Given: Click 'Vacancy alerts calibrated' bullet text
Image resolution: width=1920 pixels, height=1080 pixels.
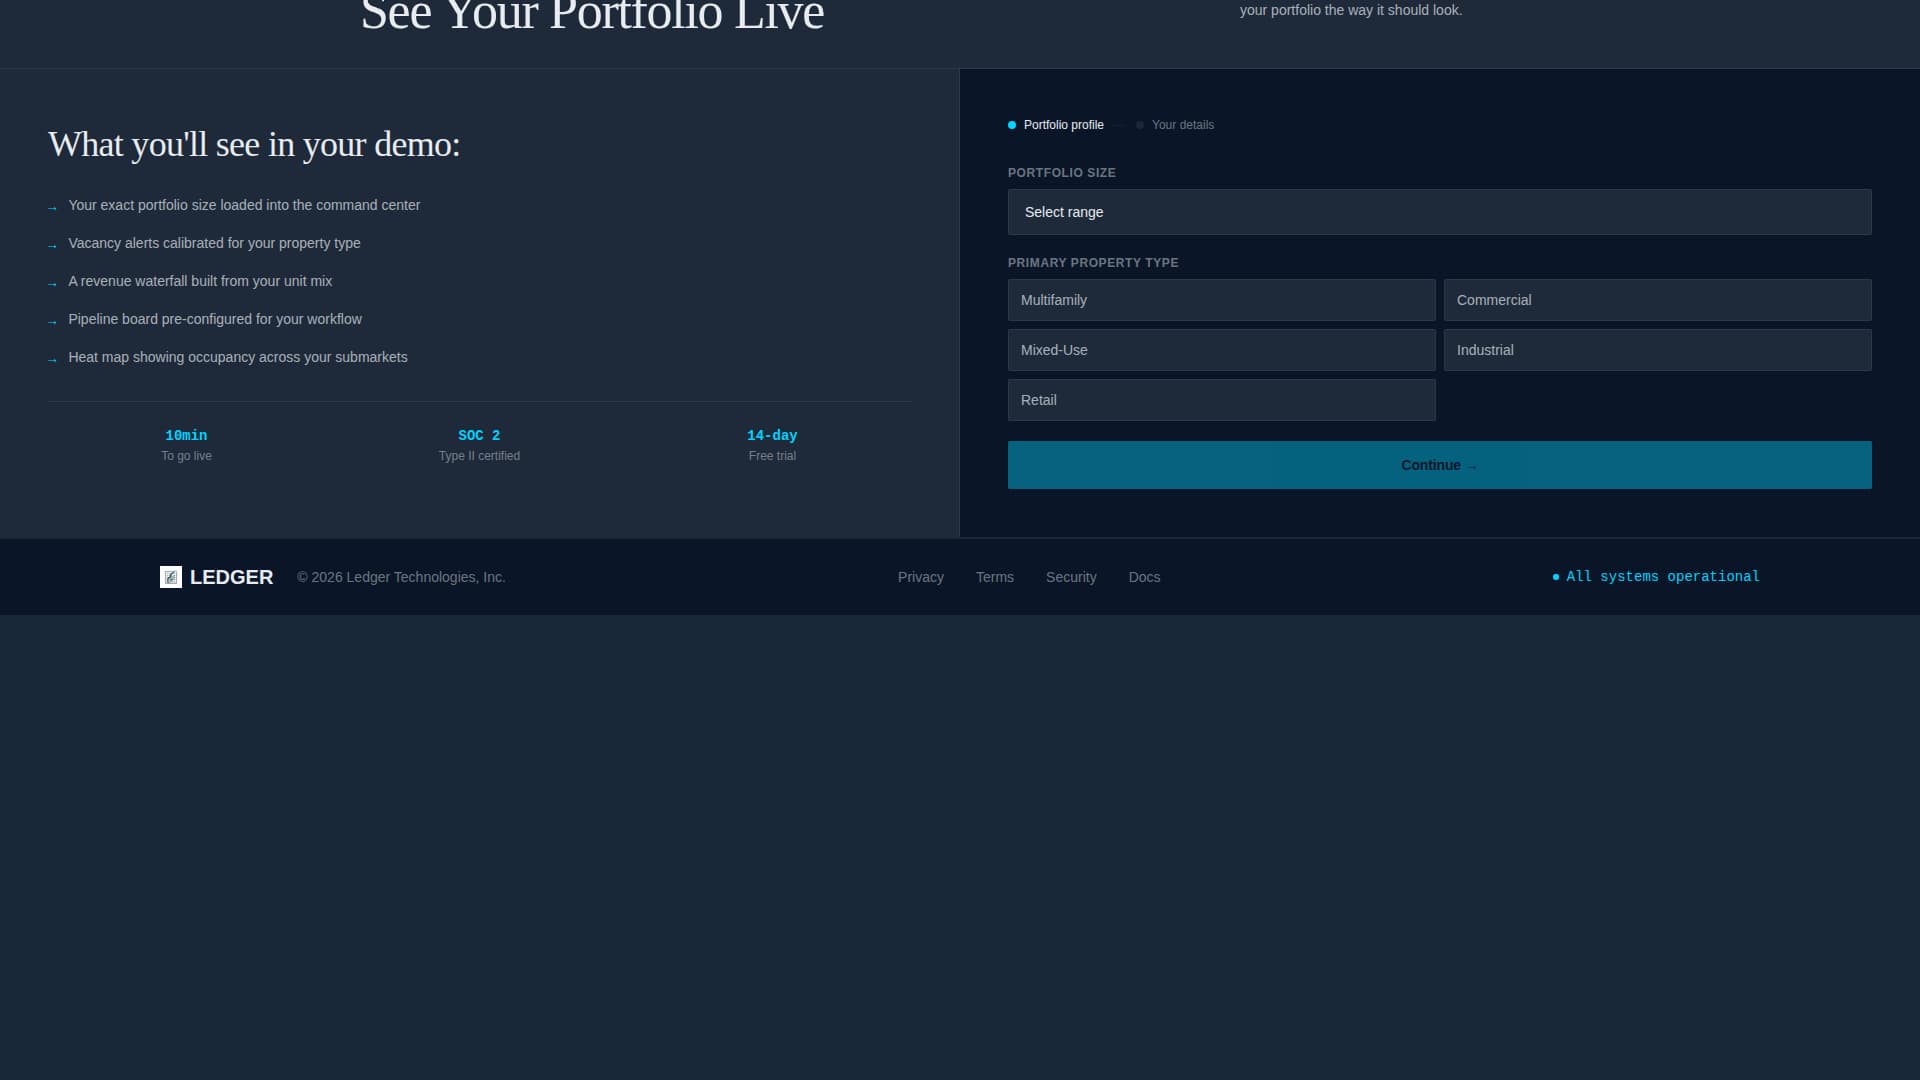Looking at the screenshot, I should (x=214, y=243).
